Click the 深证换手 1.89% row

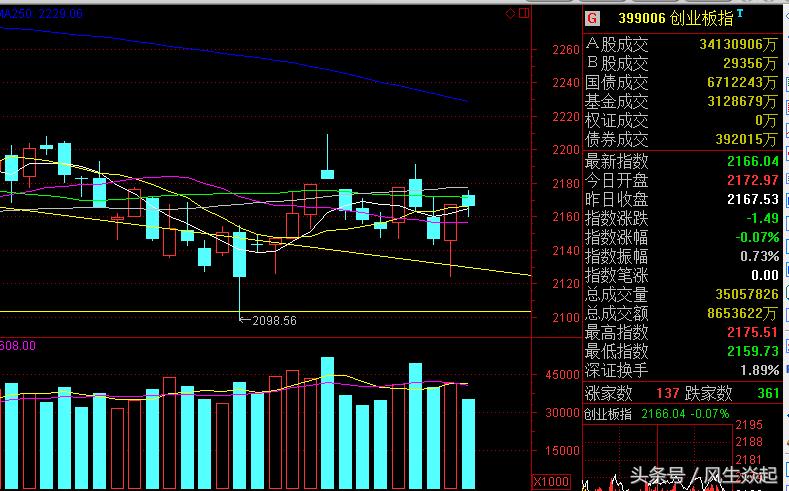[x=681, y=370]
